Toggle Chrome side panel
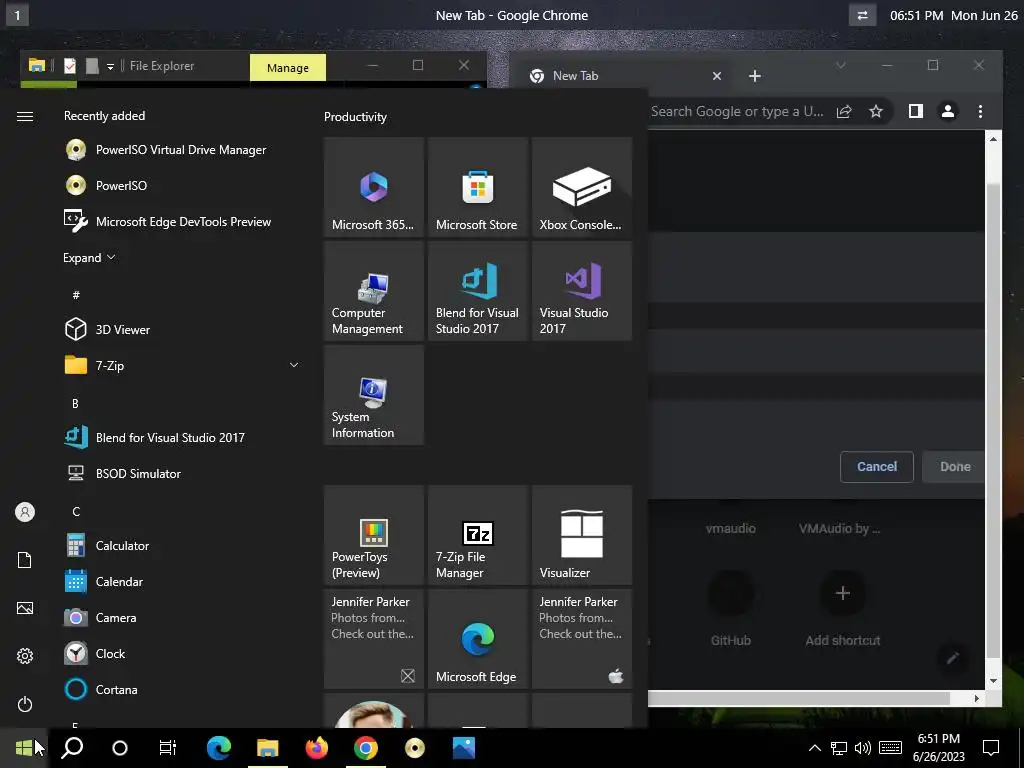Image resolution: width=1024 pixels, height=768 pixels. click(x=916, y=111)
